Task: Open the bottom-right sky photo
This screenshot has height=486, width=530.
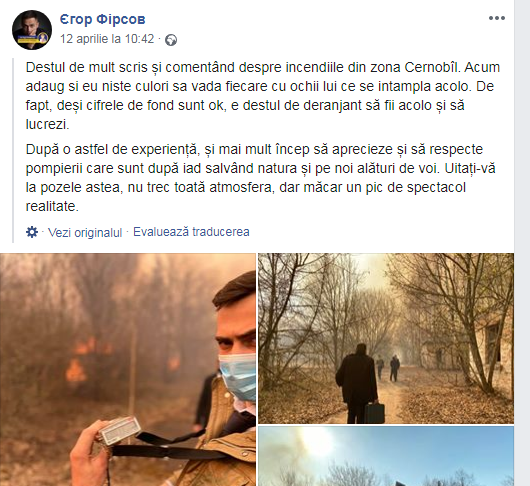Action: coord(386,456)
